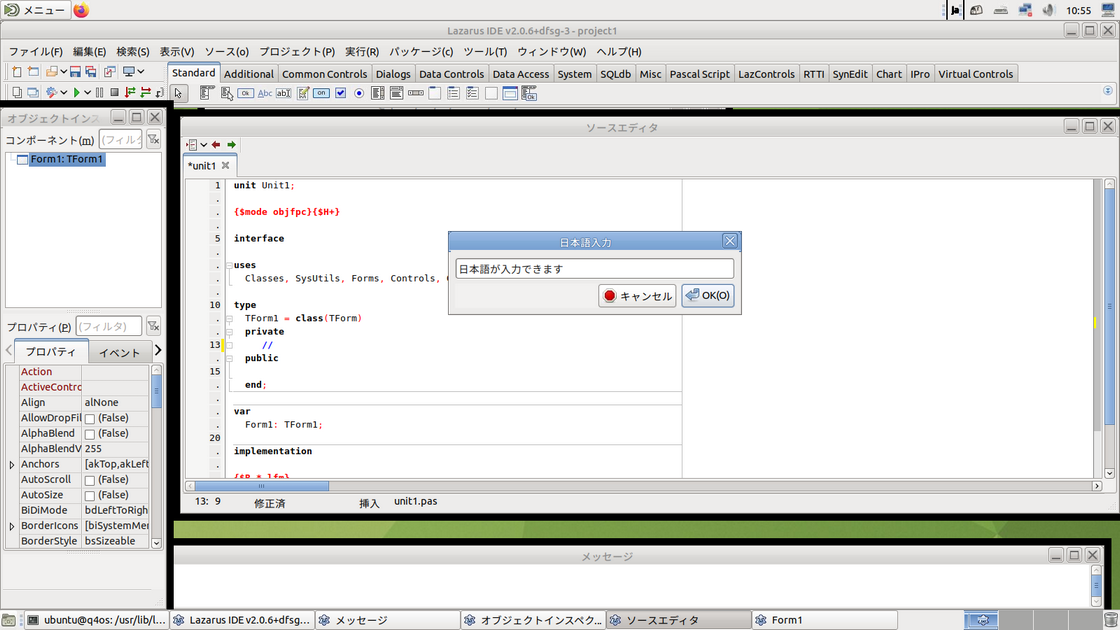Select the TComboBox component icon
Image resolution: width=1120 pixels, height=630 pixels.
395,93
